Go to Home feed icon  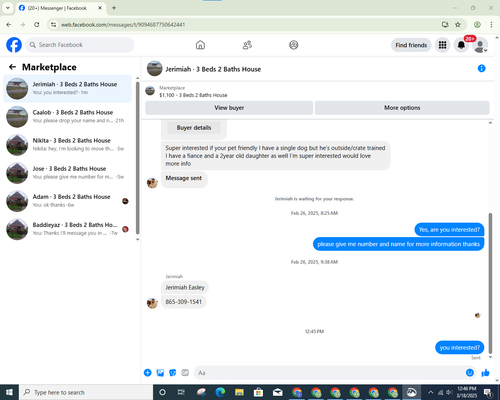point(200,45)
